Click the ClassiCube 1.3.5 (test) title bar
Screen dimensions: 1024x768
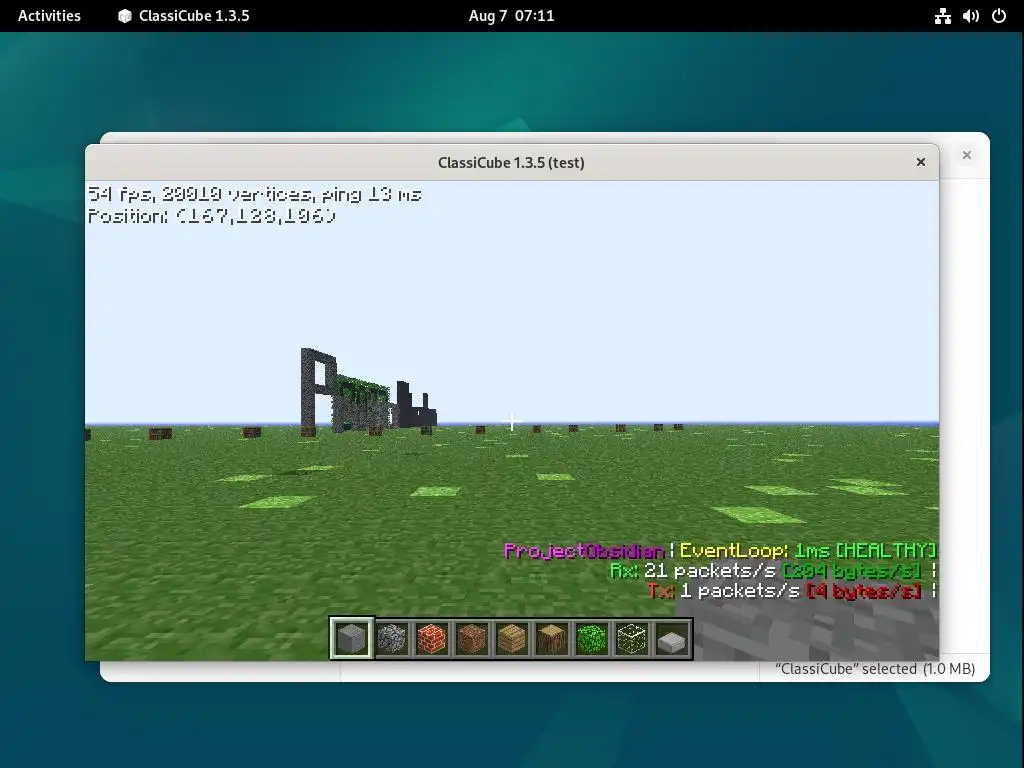click(511, 162)
